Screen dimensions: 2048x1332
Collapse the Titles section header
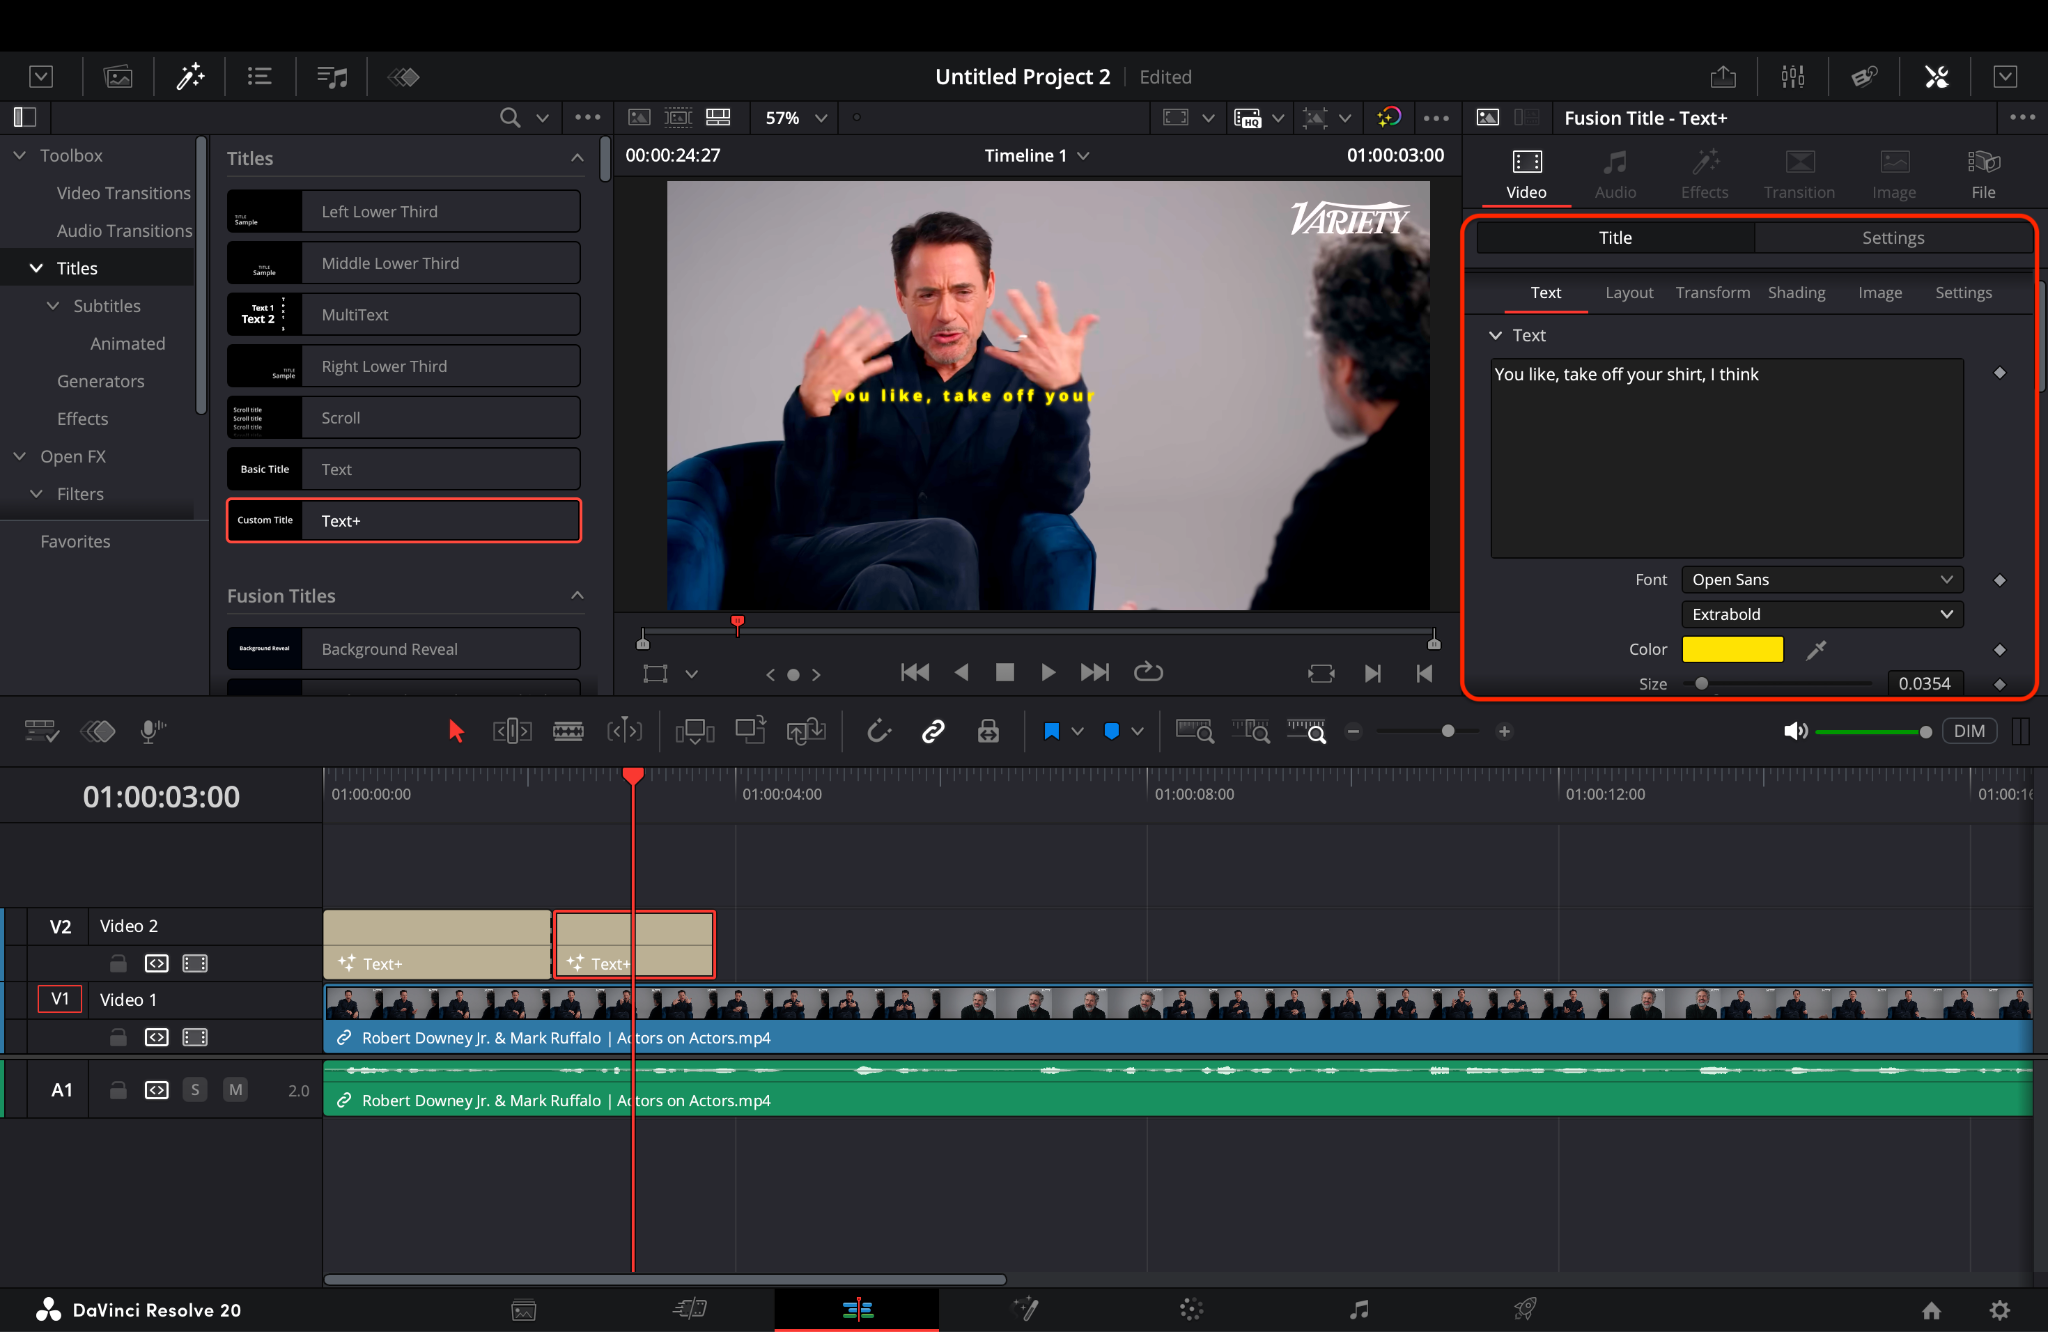coord(577,158)
